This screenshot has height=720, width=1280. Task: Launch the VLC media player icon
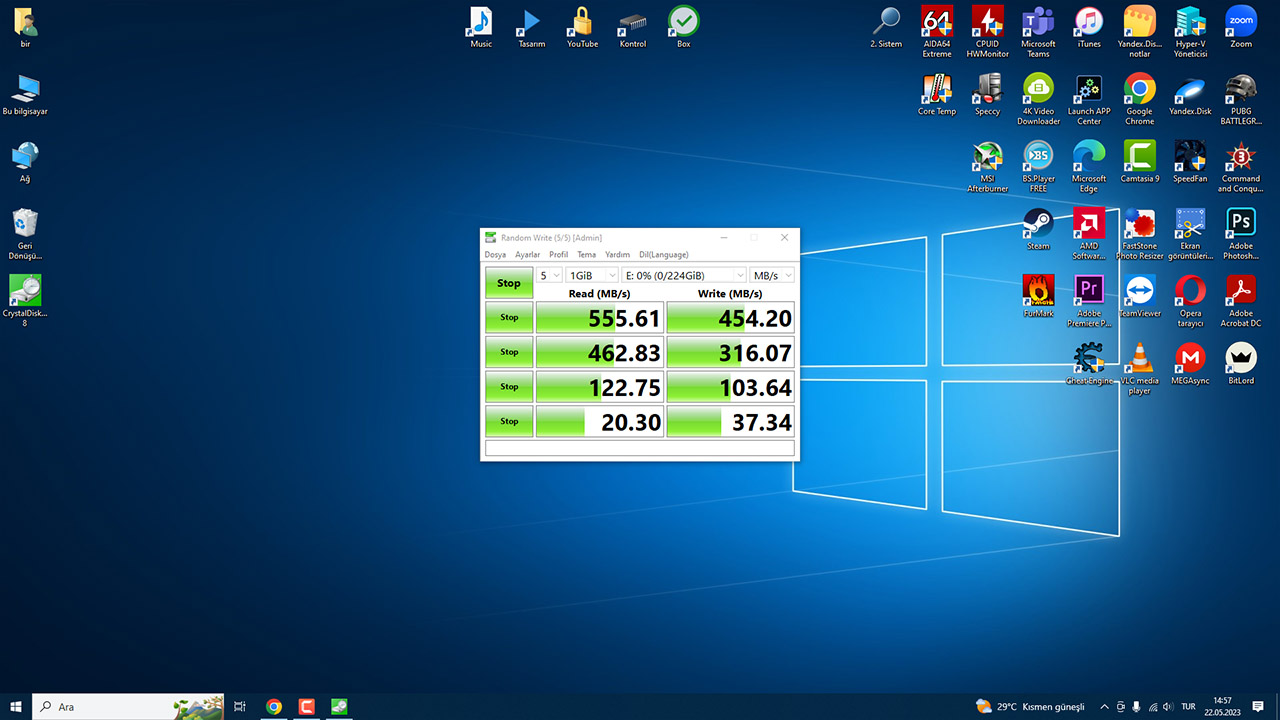1139,364
